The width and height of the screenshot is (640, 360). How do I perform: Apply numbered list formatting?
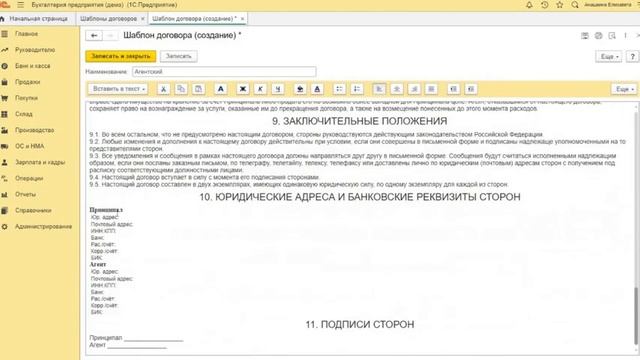pyautogui.click(x=357, y=89)
